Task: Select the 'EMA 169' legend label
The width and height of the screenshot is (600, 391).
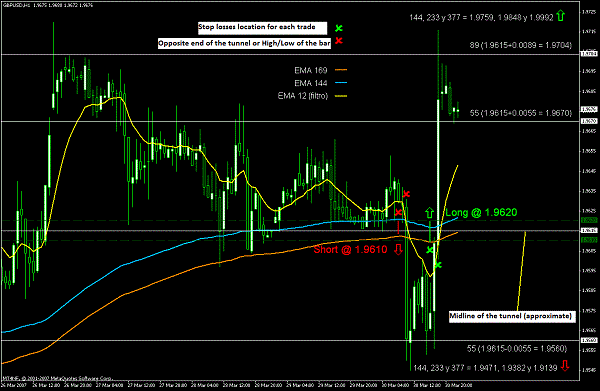Action: (x=311, y=70)
